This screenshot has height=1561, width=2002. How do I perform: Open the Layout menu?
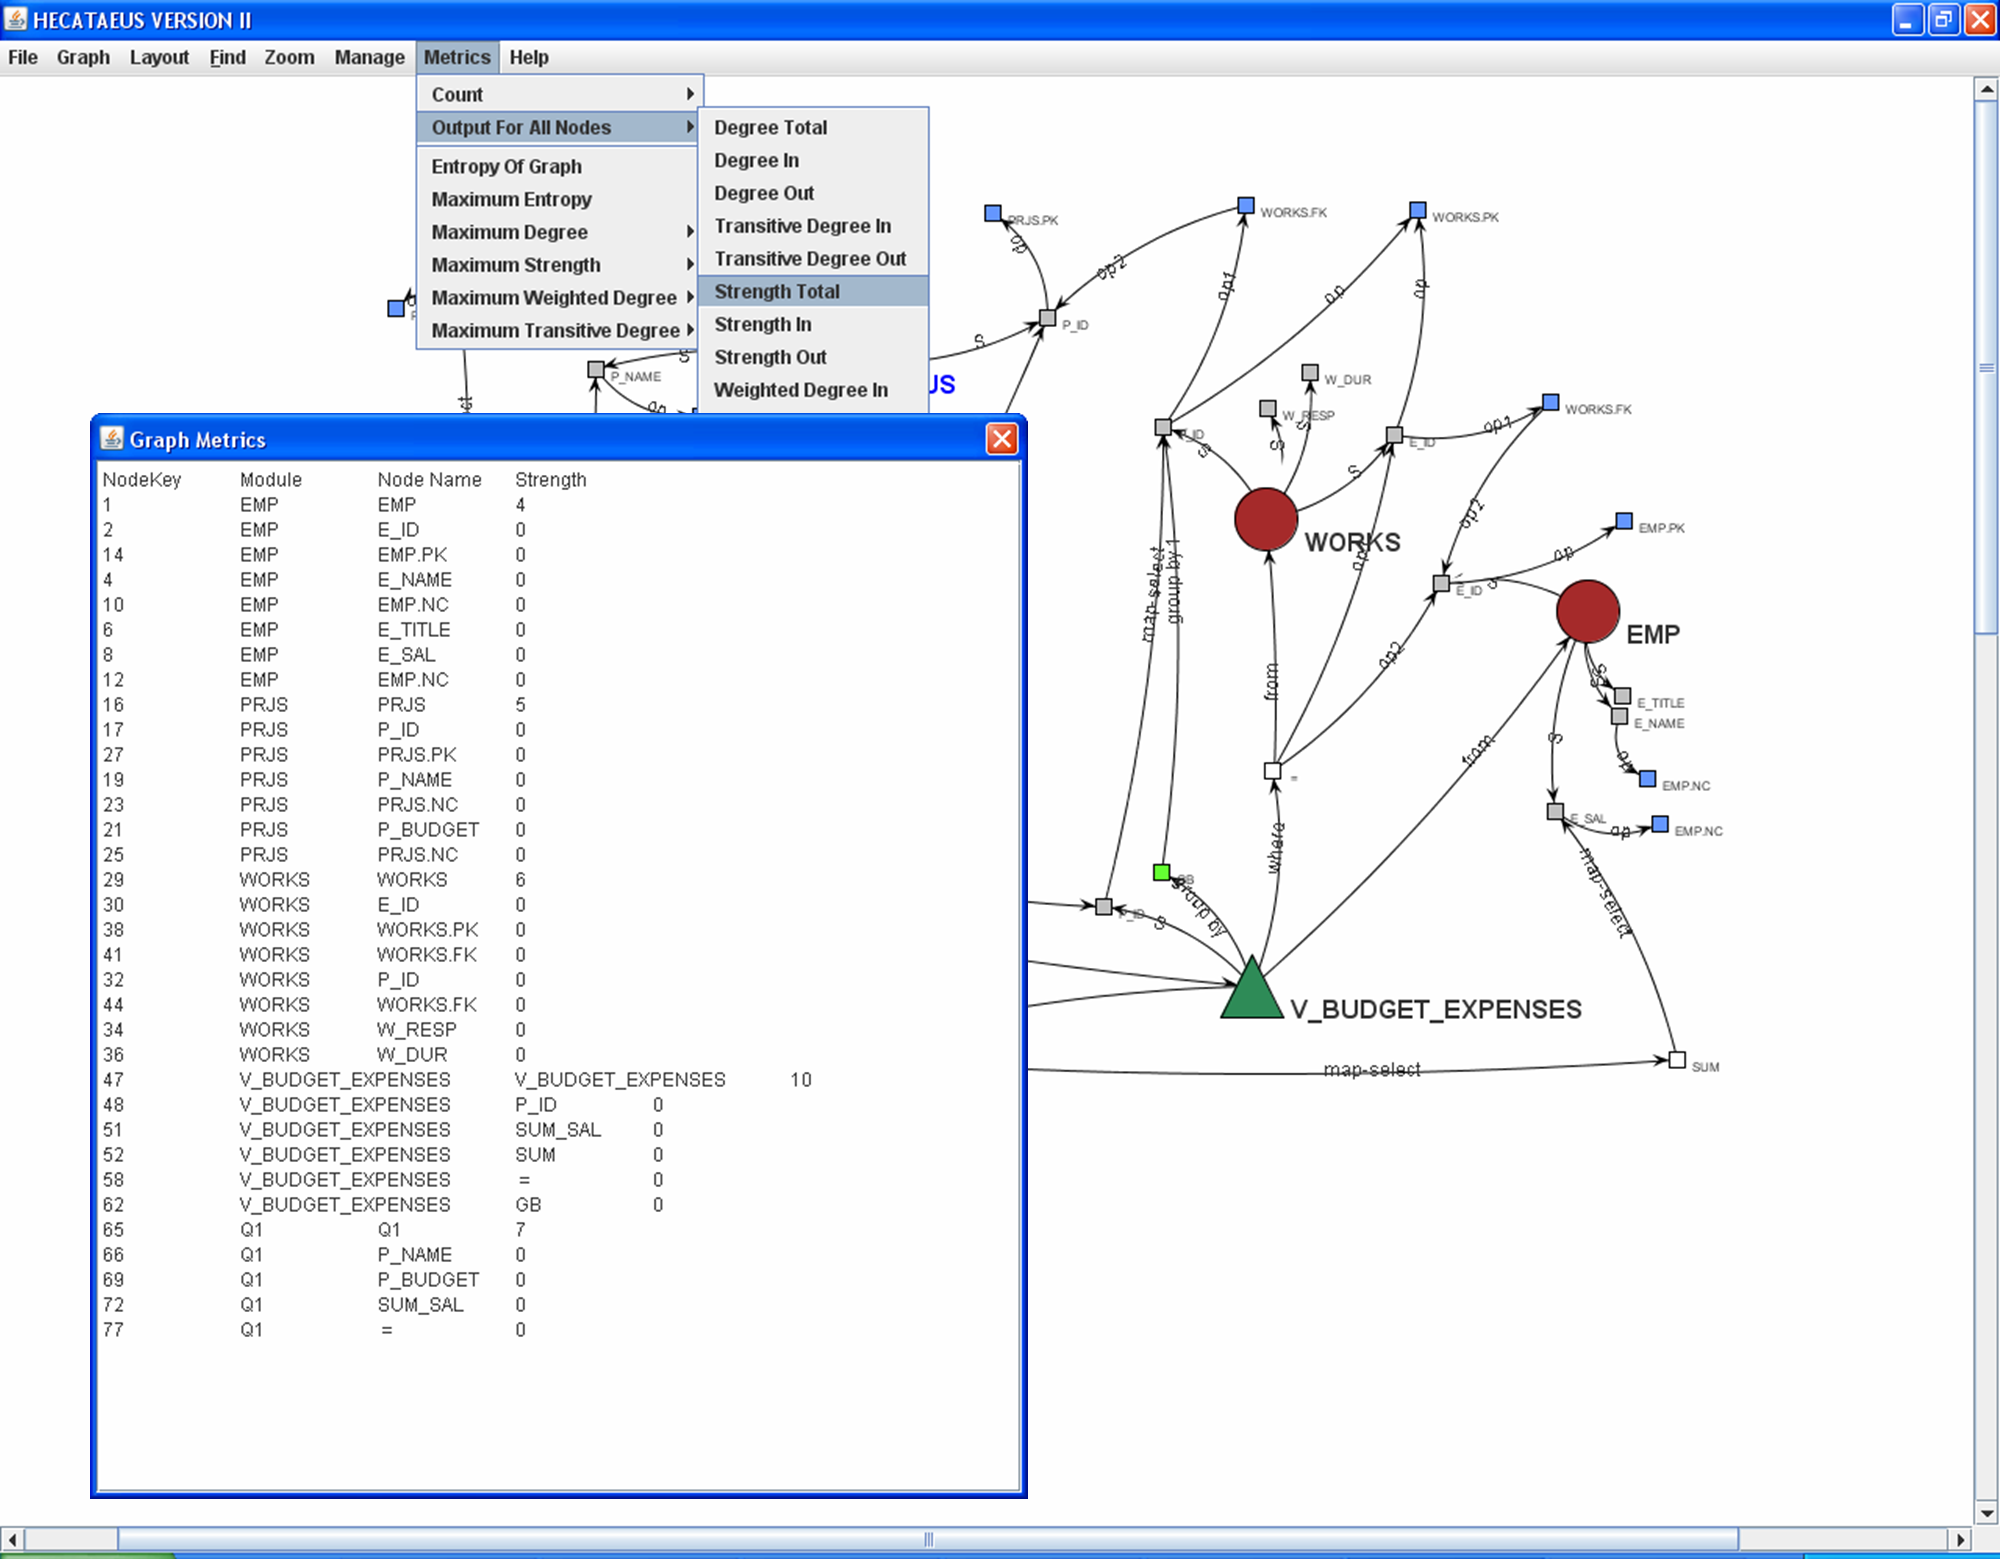click(159, 57)
